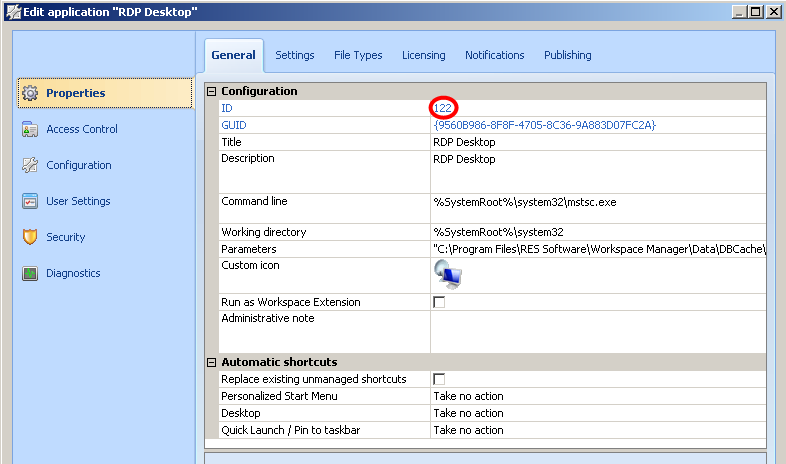Viewport: 786px width, 464px height.
Task: Collapse the Automatic shortcuts section
Action: [211, 362]
